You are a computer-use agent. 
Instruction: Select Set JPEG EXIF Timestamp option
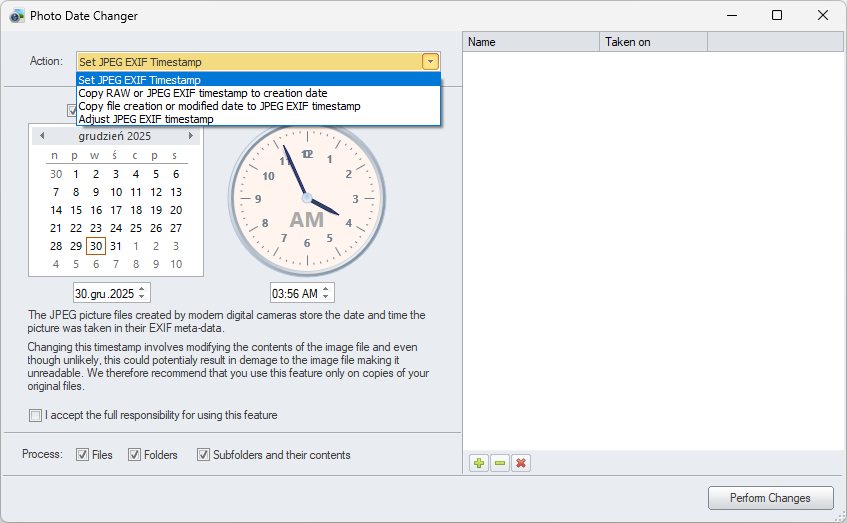pos(259,80)
